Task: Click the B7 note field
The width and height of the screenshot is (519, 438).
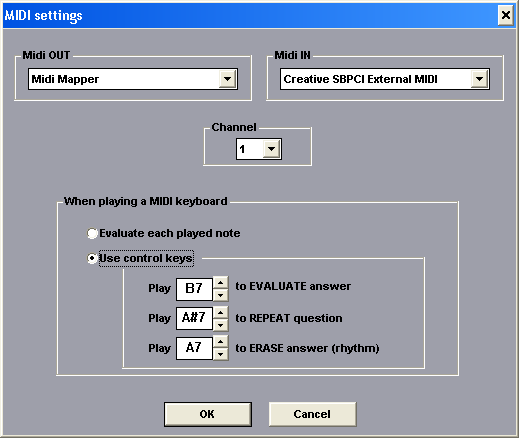Action: pyautogui.click(x=194, y=289)
